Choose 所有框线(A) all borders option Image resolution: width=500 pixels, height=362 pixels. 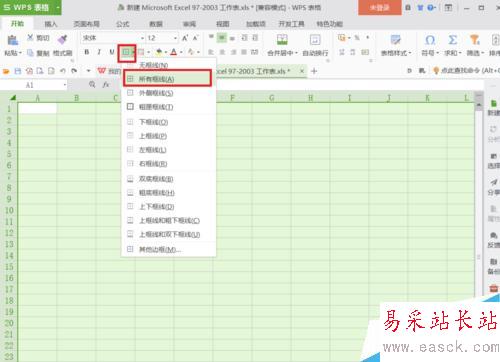pos(167,79)
